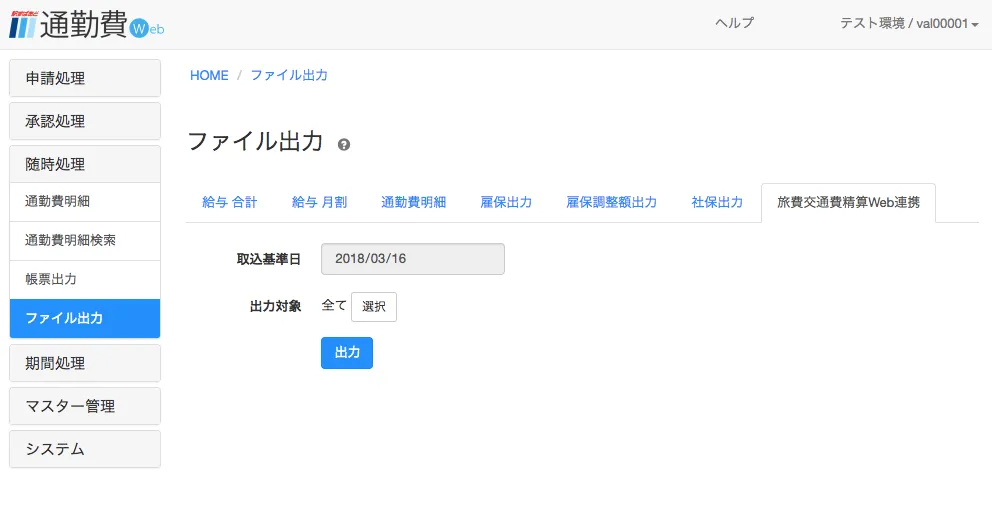This screenshot has height=520, width=992.
Task: Click the blue 出力 button
Action: click(346, 353)
